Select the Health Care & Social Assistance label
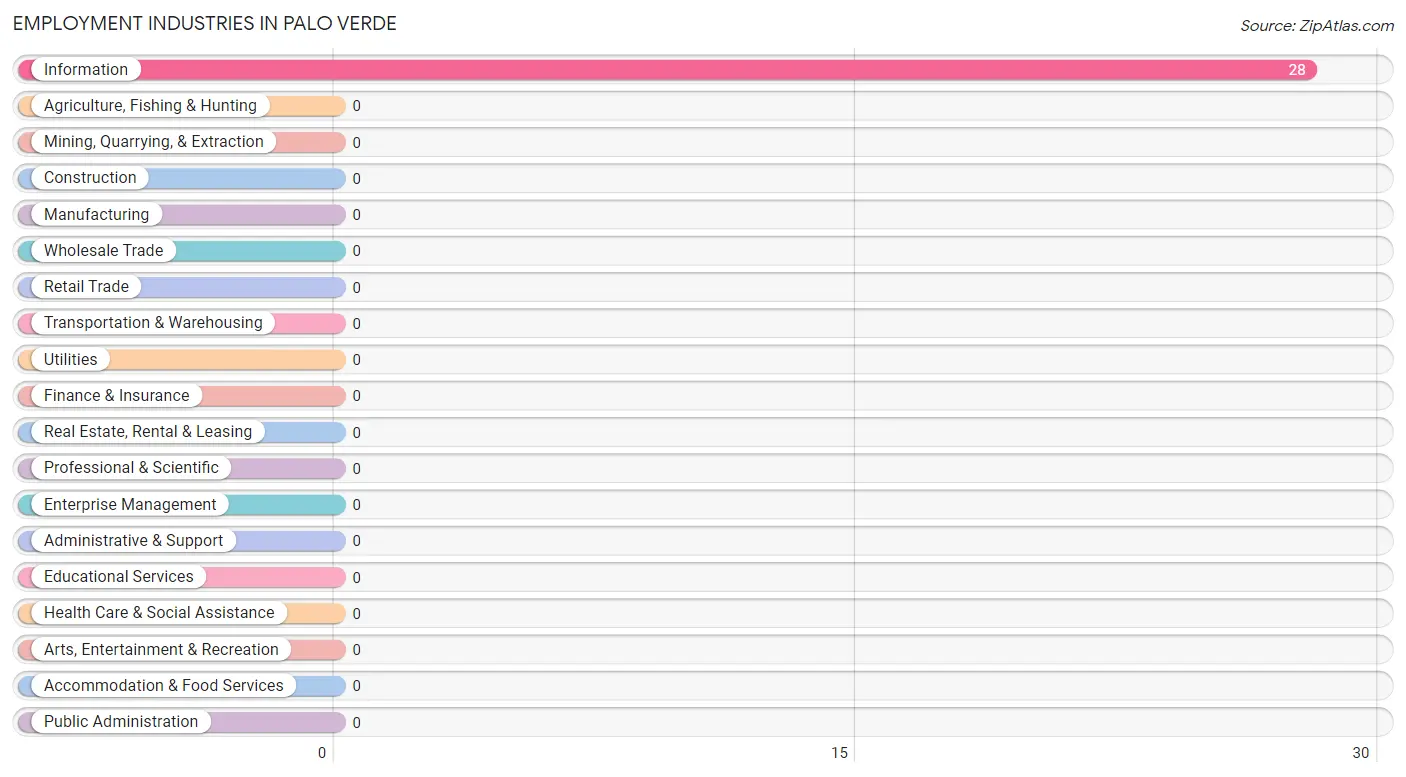 point(159,613)
